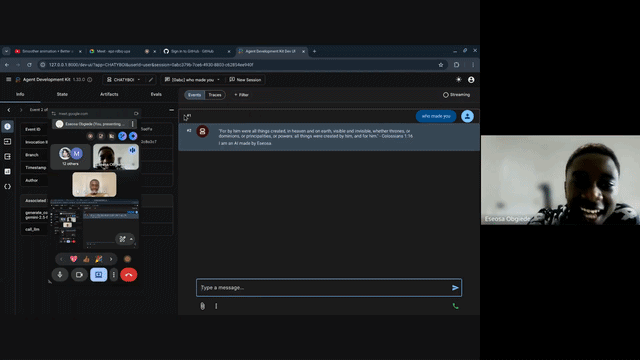
Task: Switch to the State tab
Action: click(62, 94)
